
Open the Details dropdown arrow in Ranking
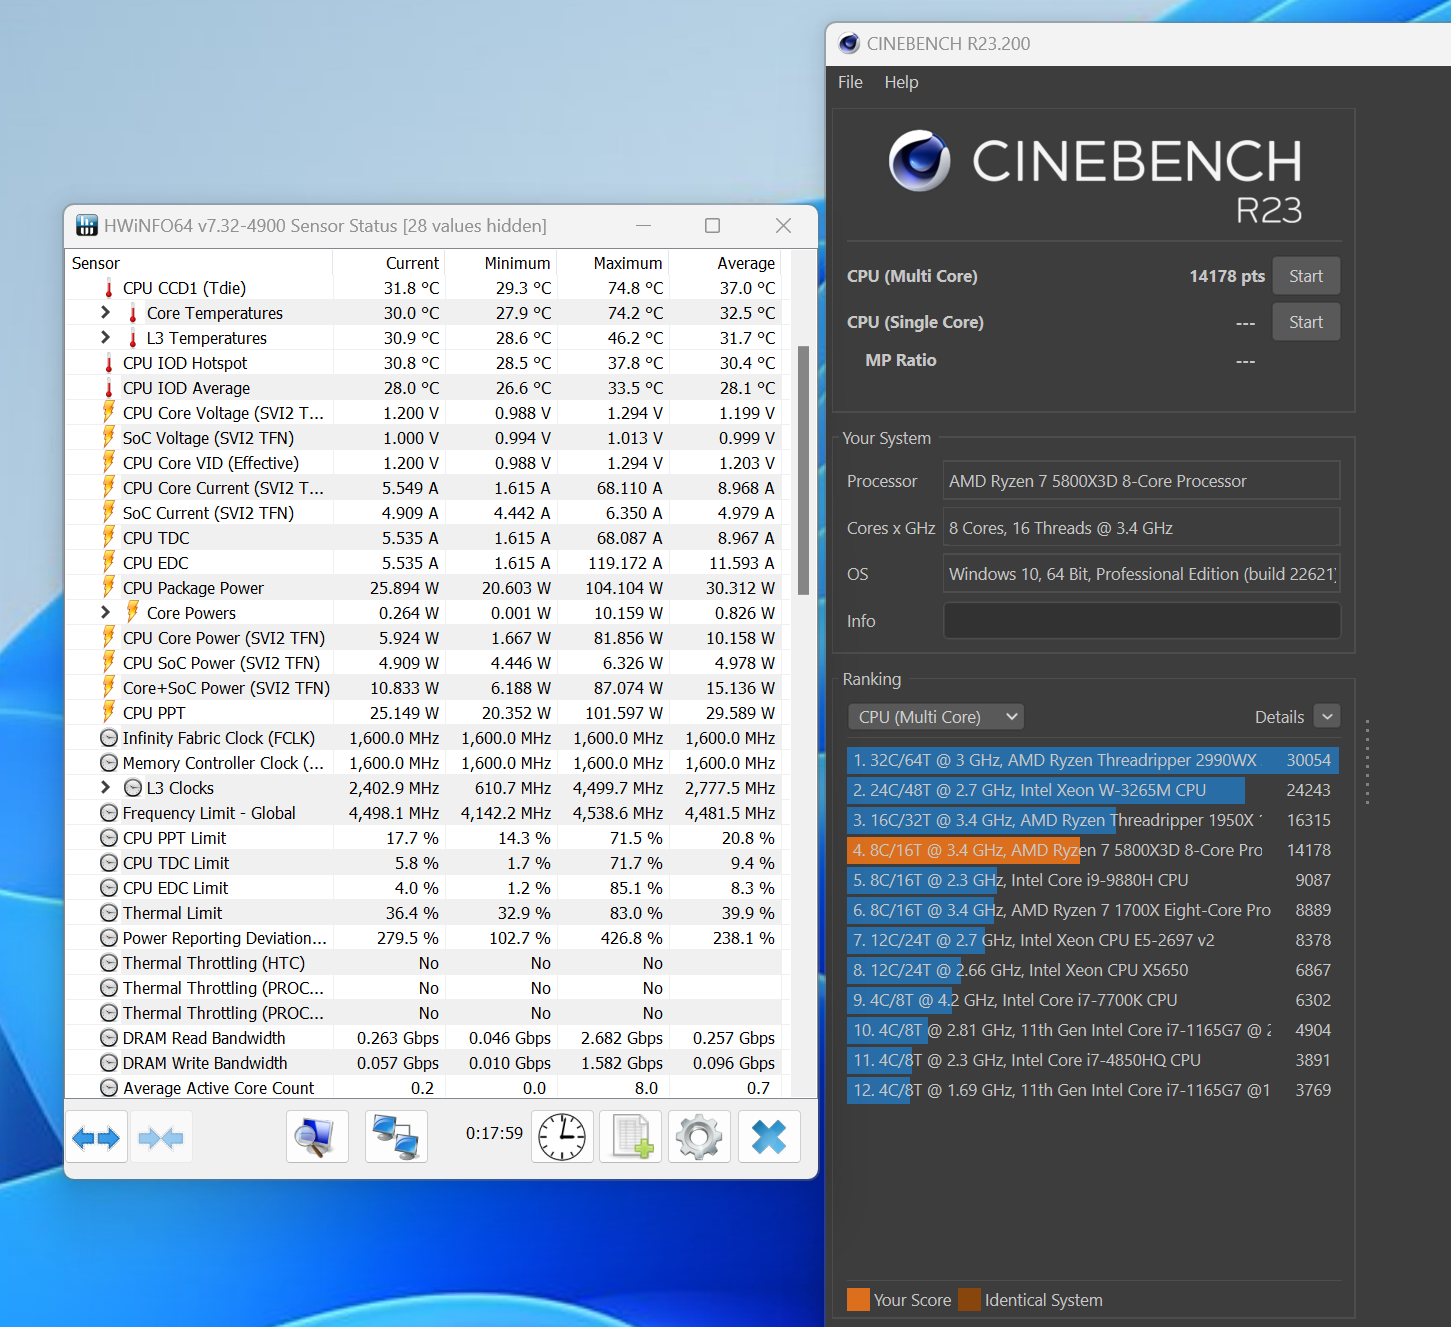[1327, 716]
